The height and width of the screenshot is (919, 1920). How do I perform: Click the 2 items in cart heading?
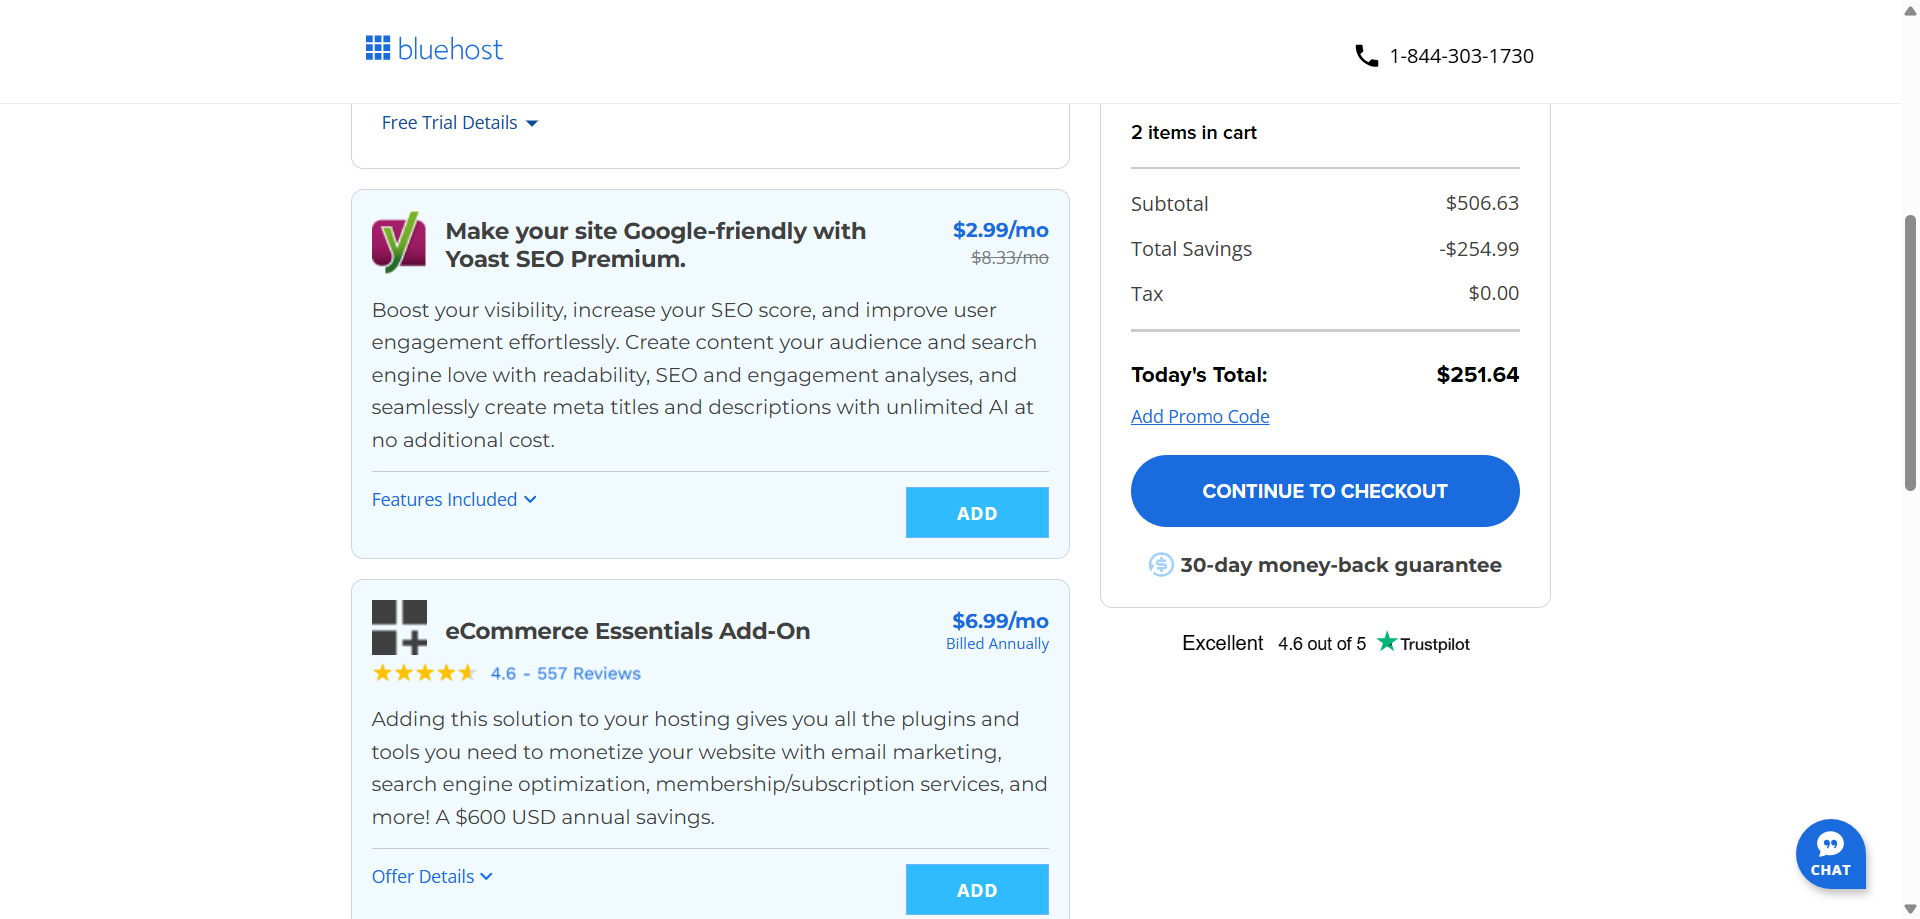click(x=1194, y=133)
